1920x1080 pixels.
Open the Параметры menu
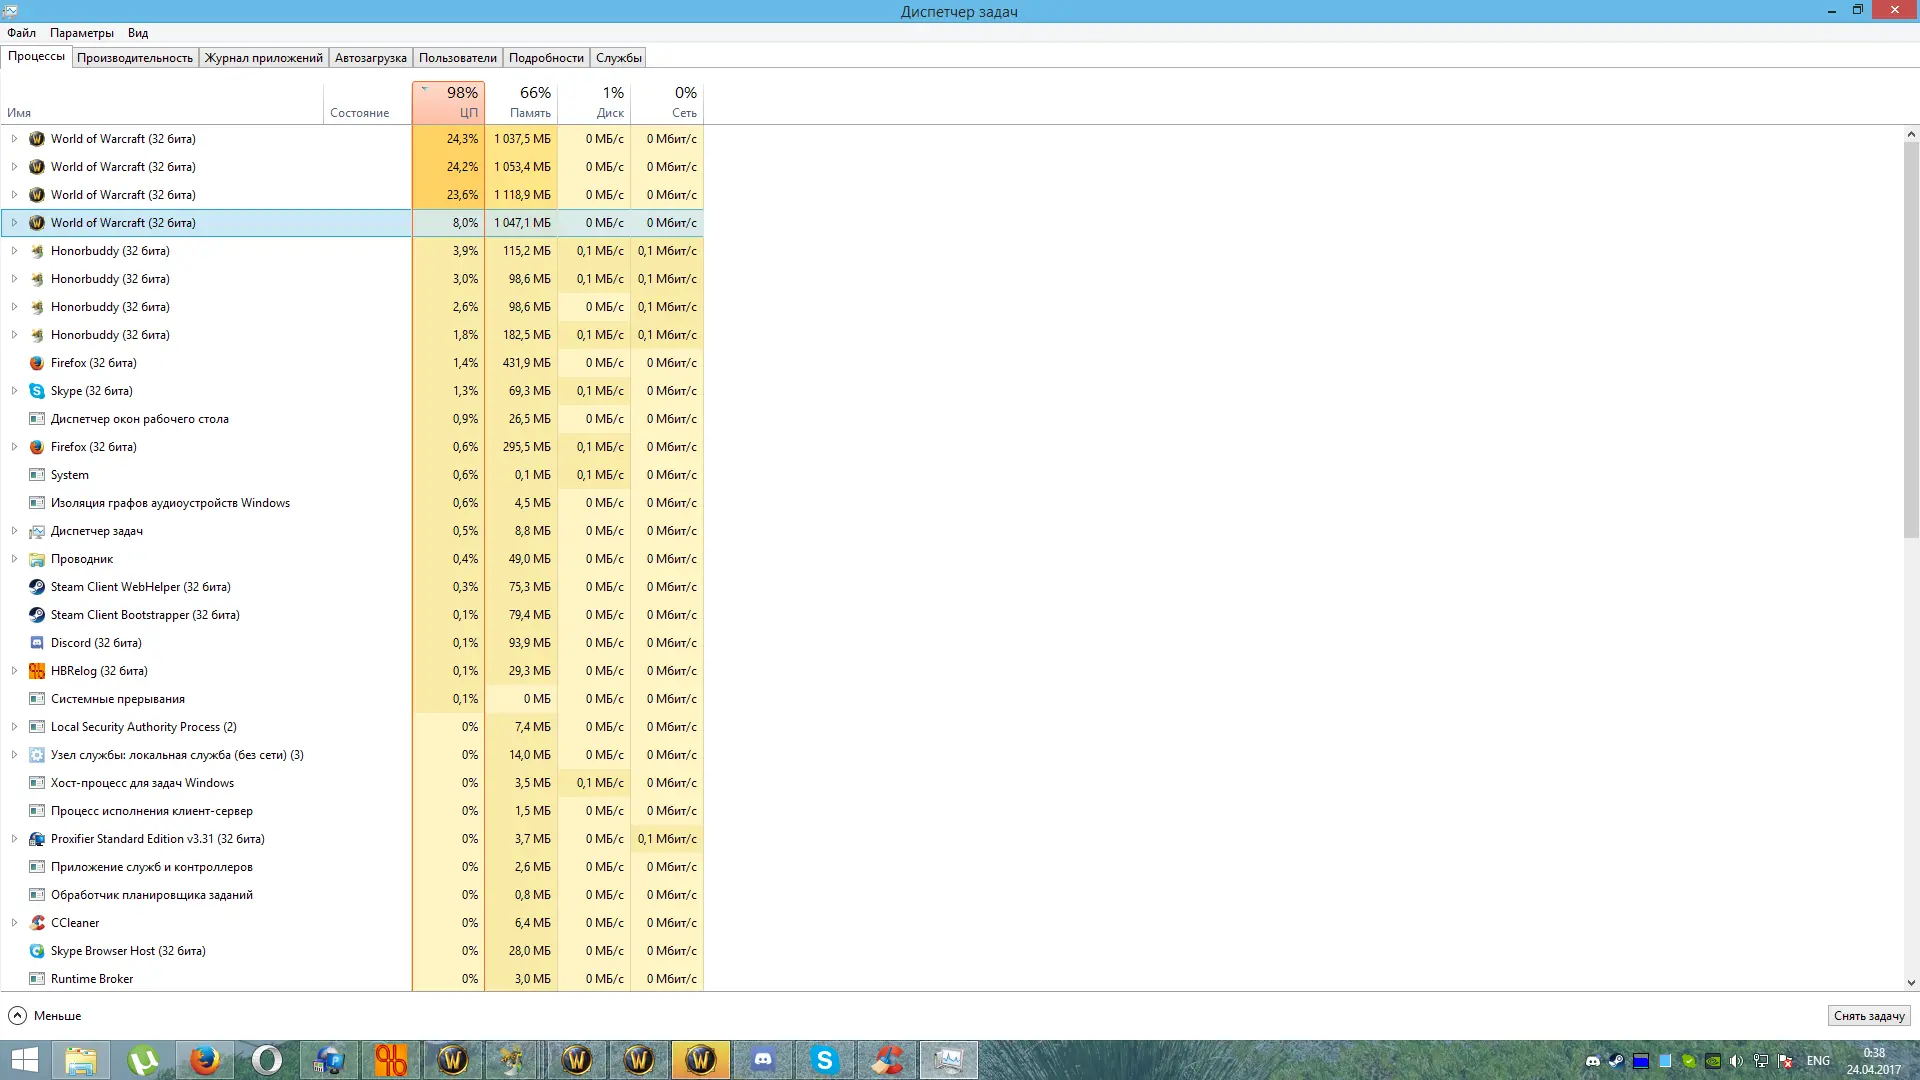pyautogui.click(x=82, y=33)
